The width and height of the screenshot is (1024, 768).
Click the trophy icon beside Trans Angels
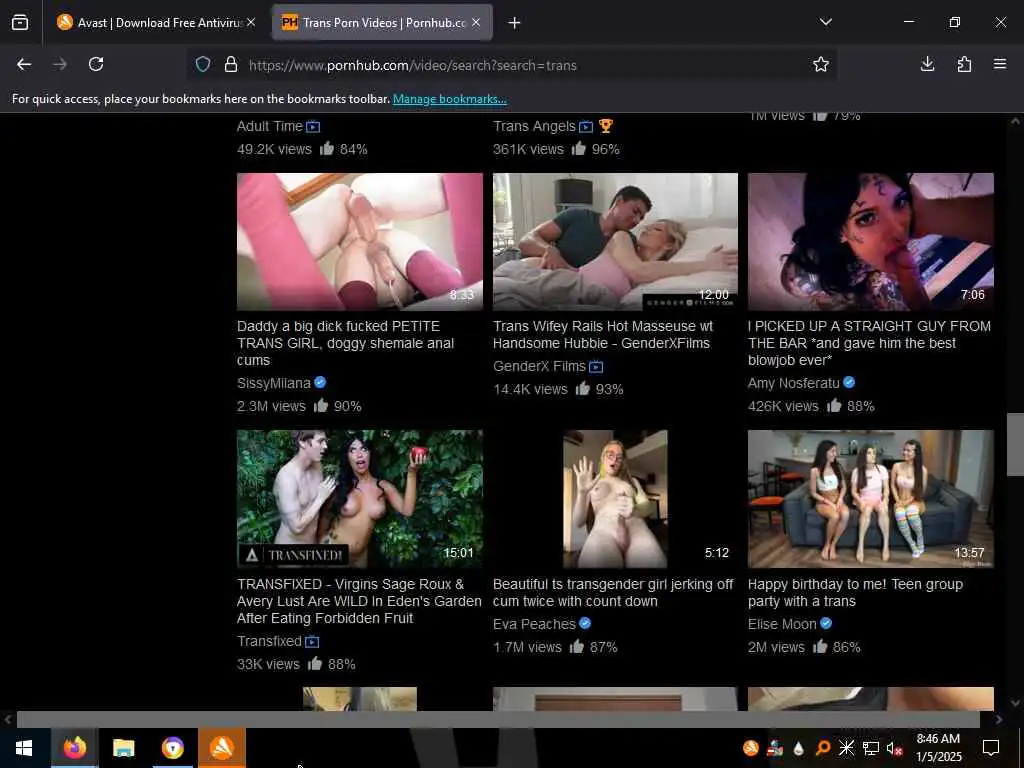(605, 126)
